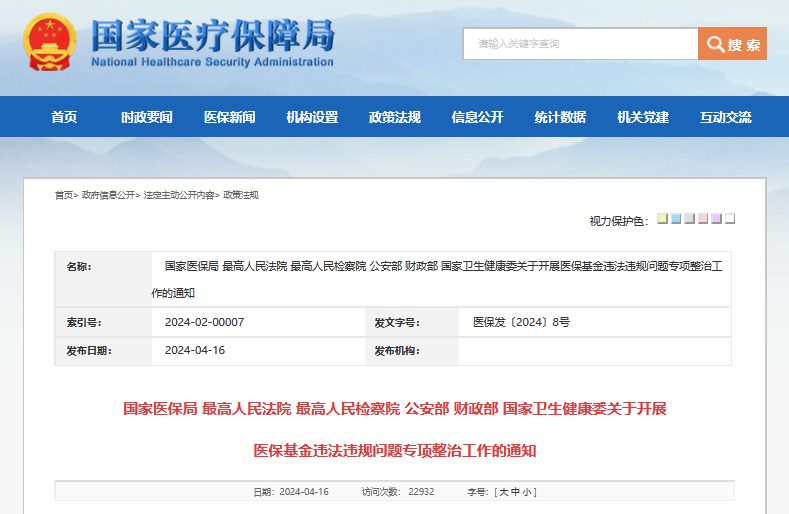Viewport: 789px width, 514px height.
Task: Select the white eye-protection color swatch
Action: click(730, 219)
